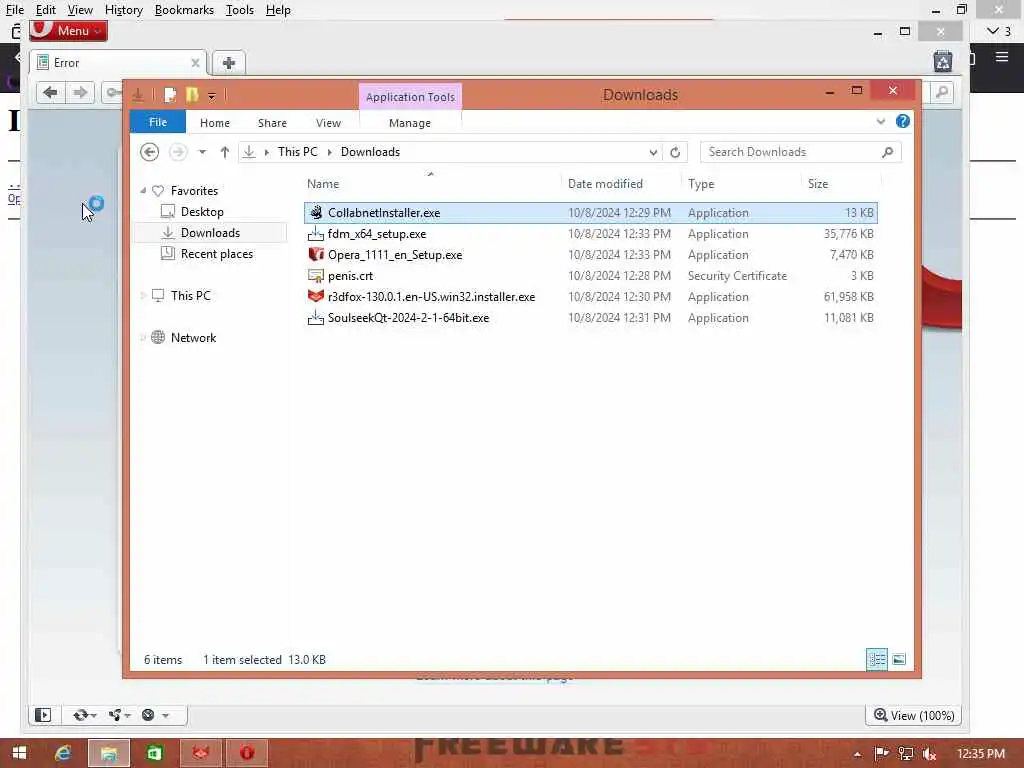
Task: Expand the This PC tree node
Action: 142,296
